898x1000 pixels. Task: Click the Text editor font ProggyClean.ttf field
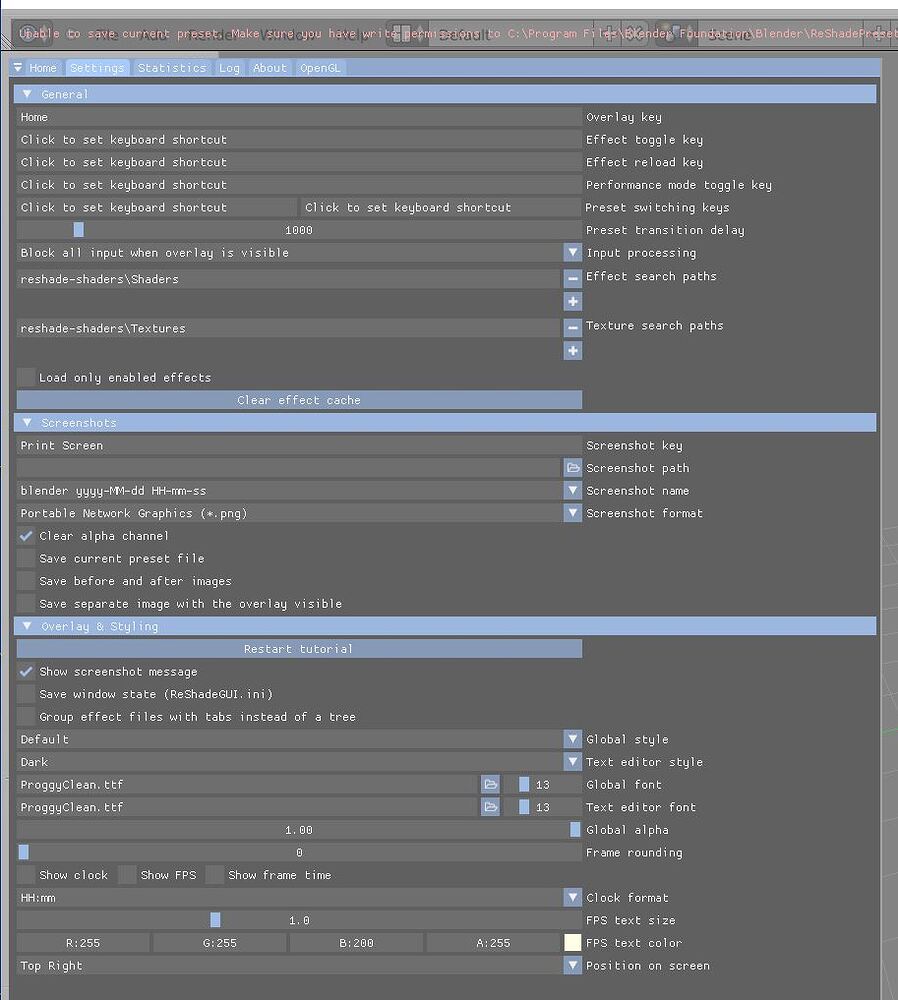tap(247, 807)
